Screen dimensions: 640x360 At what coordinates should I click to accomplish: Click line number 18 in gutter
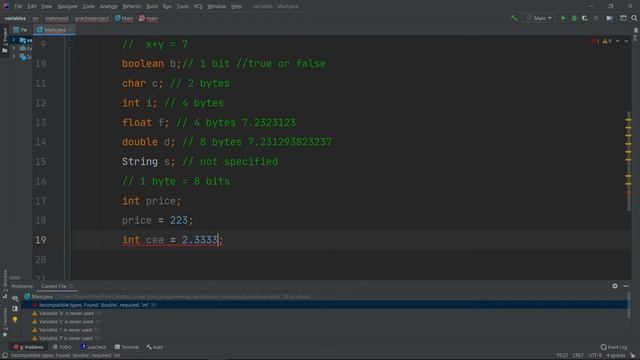point(41,220)
